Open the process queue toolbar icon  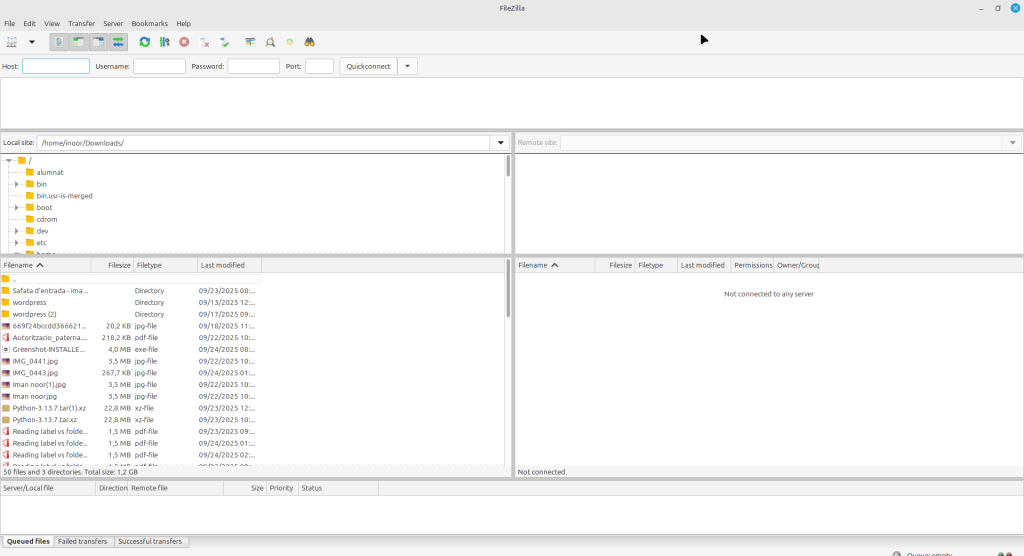(x=165, y=42)
